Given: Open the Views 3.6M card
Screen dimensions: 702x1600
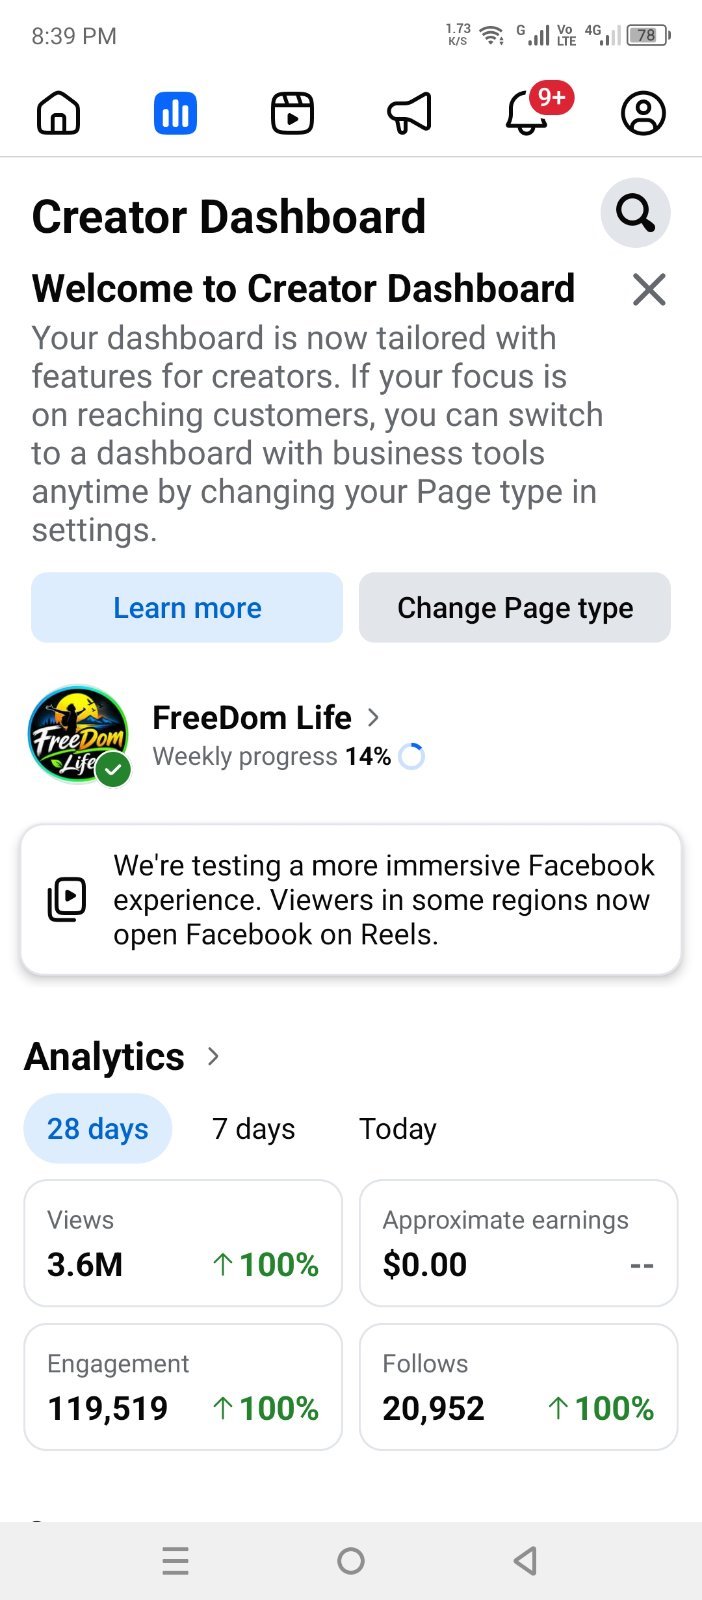Looking at the screenshot, I should click(183, 1243).
